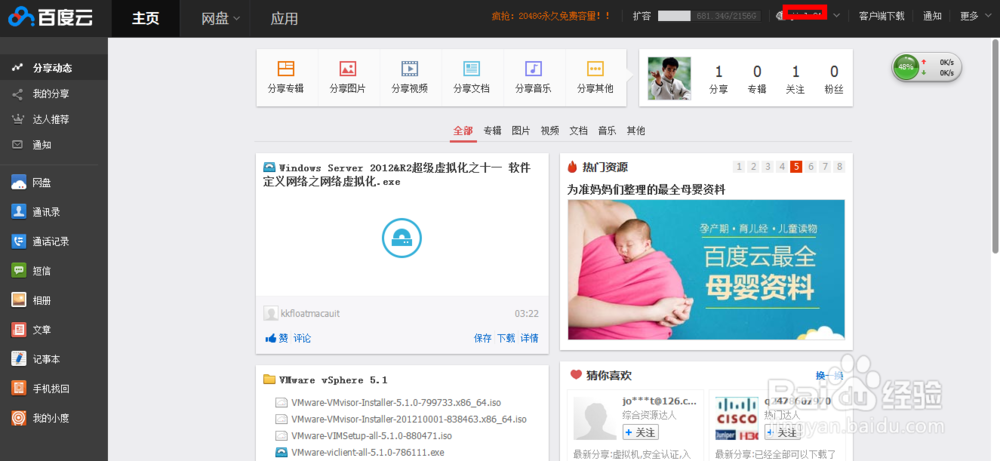Open 短信 messages in sidebar
Screen dimensions: 1000x461
click(x=54, y=271)
